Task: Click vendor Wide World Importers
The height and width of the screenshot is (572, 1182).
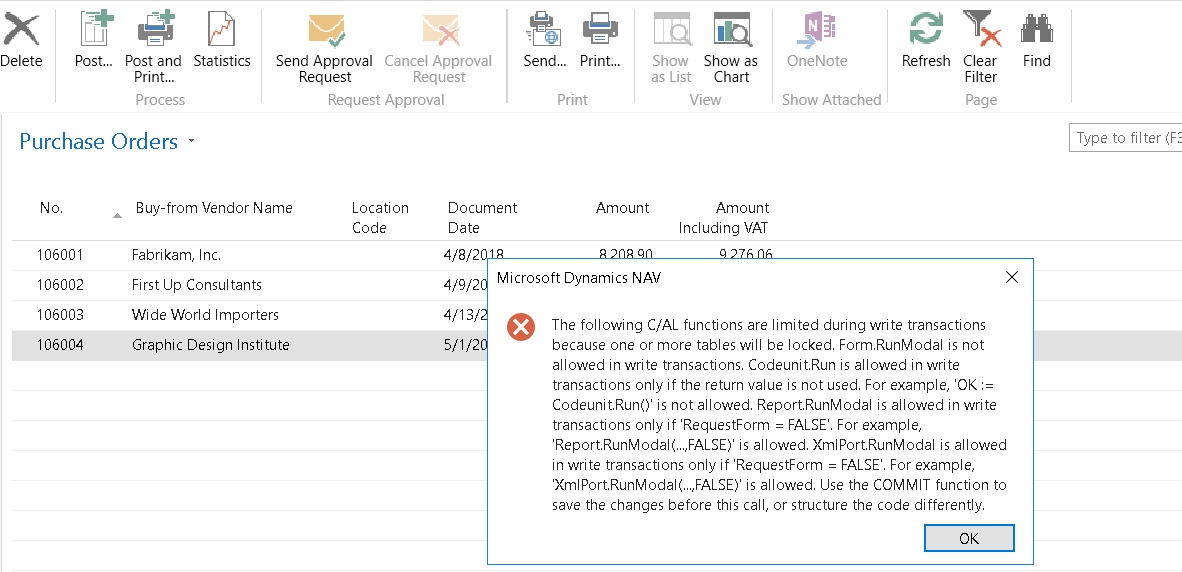Action: 205,315
